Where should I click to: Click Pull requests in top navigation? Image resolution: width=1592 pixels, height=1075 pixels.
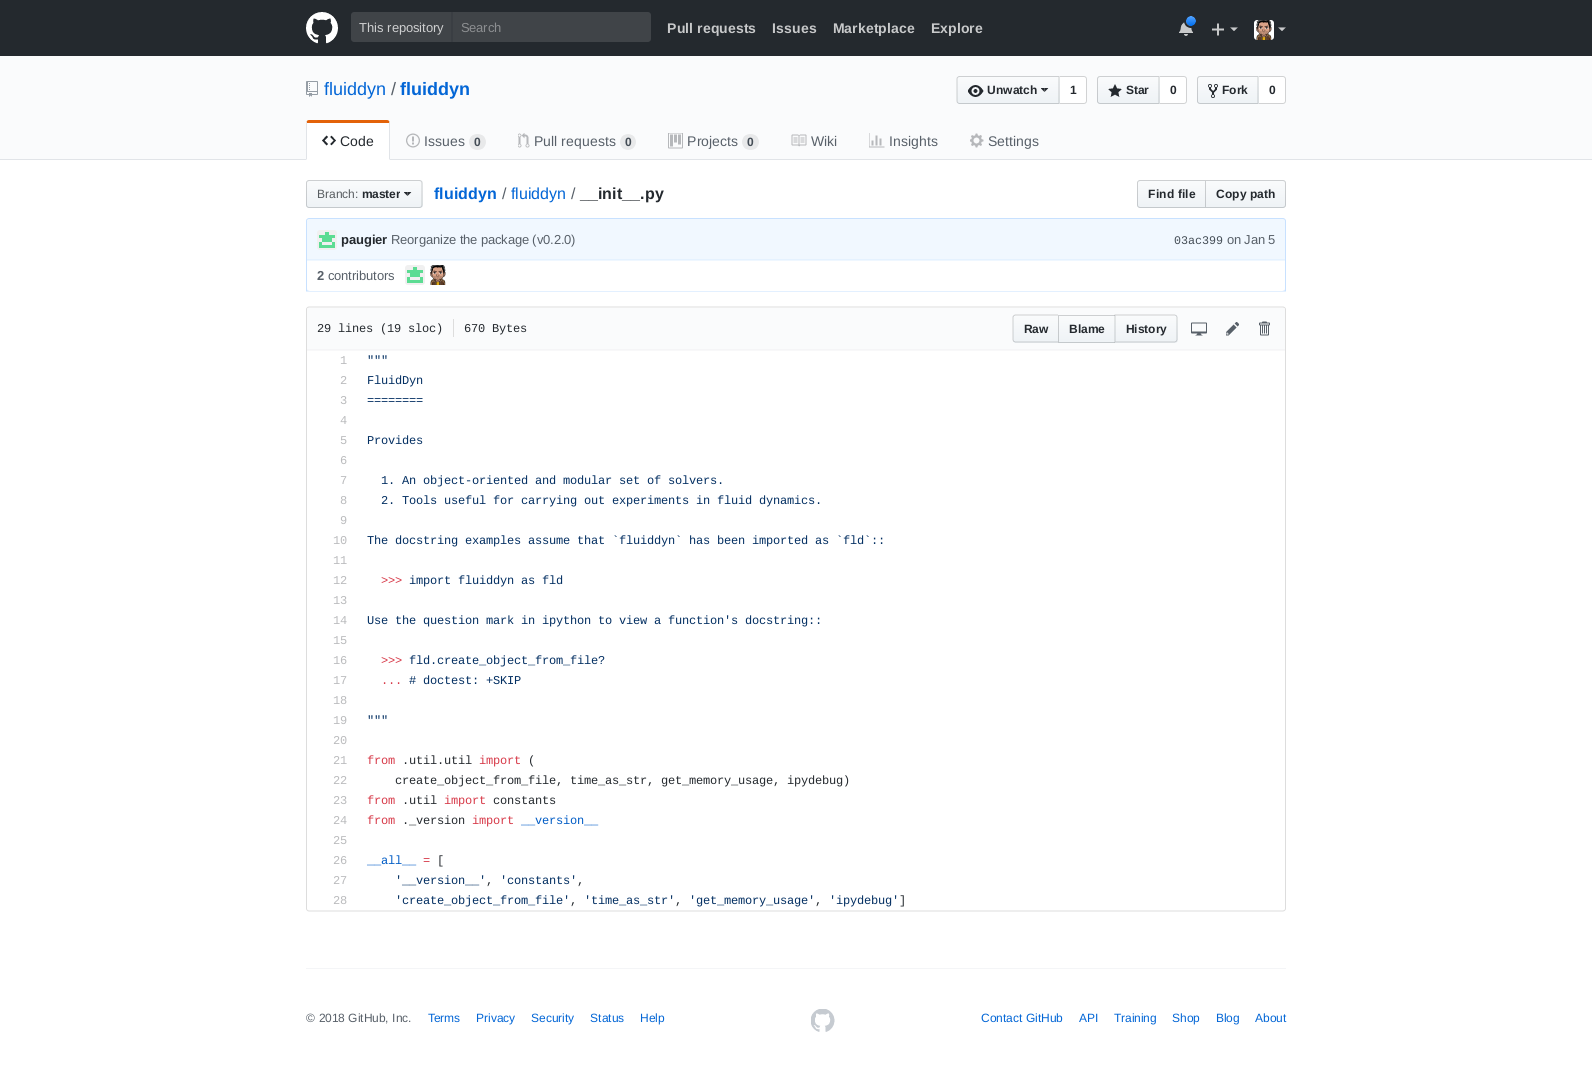[x=711, y=28]
